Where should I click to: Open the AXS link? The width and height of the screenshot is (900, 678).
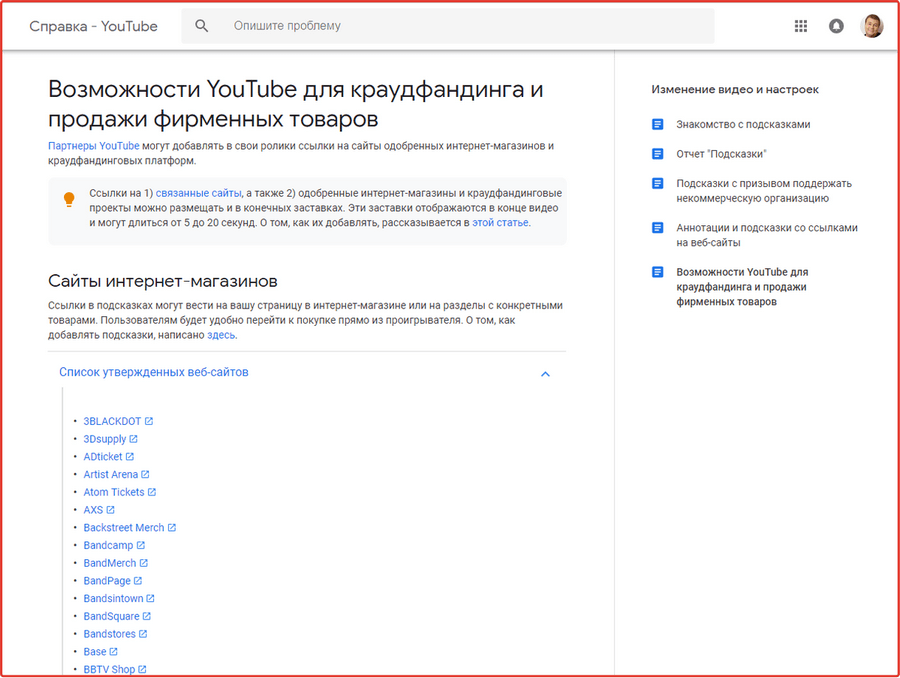(x=93, y=510)
